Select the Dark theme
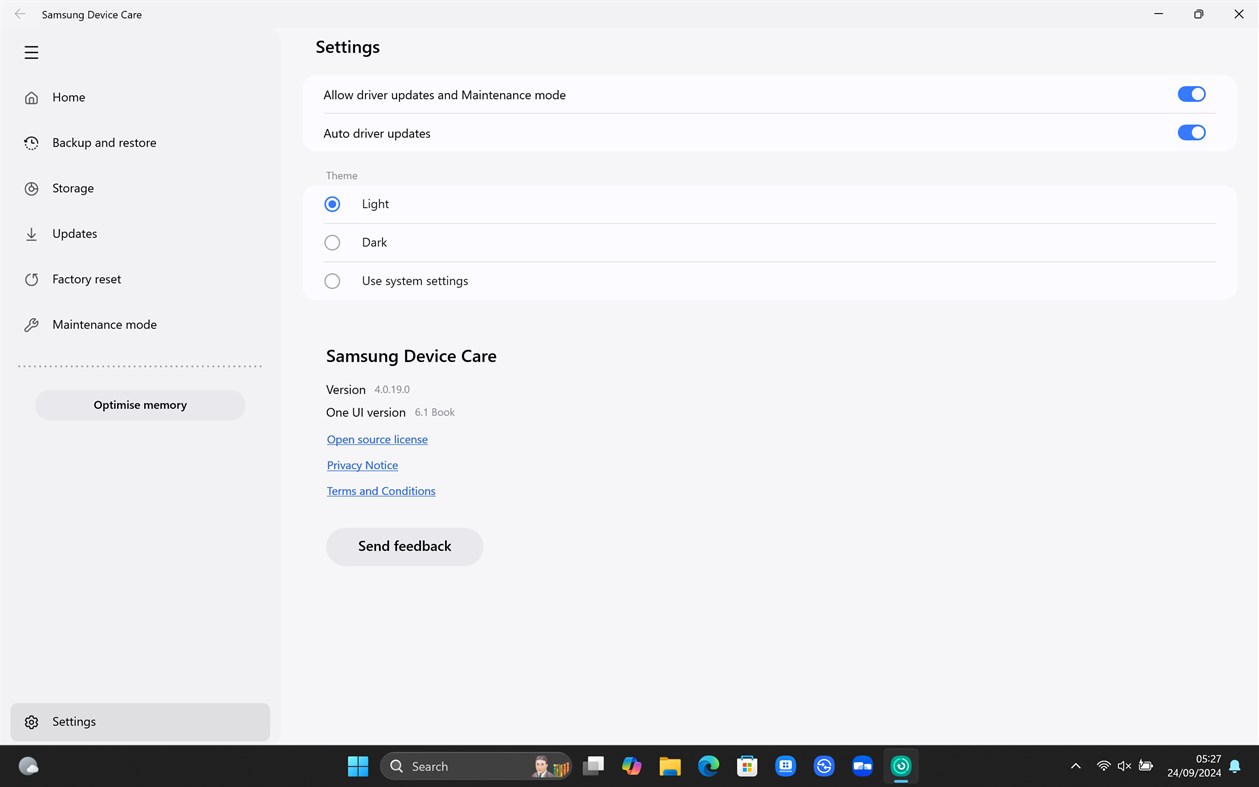The height and width of the screenshot is (787, 1259). 332,242
